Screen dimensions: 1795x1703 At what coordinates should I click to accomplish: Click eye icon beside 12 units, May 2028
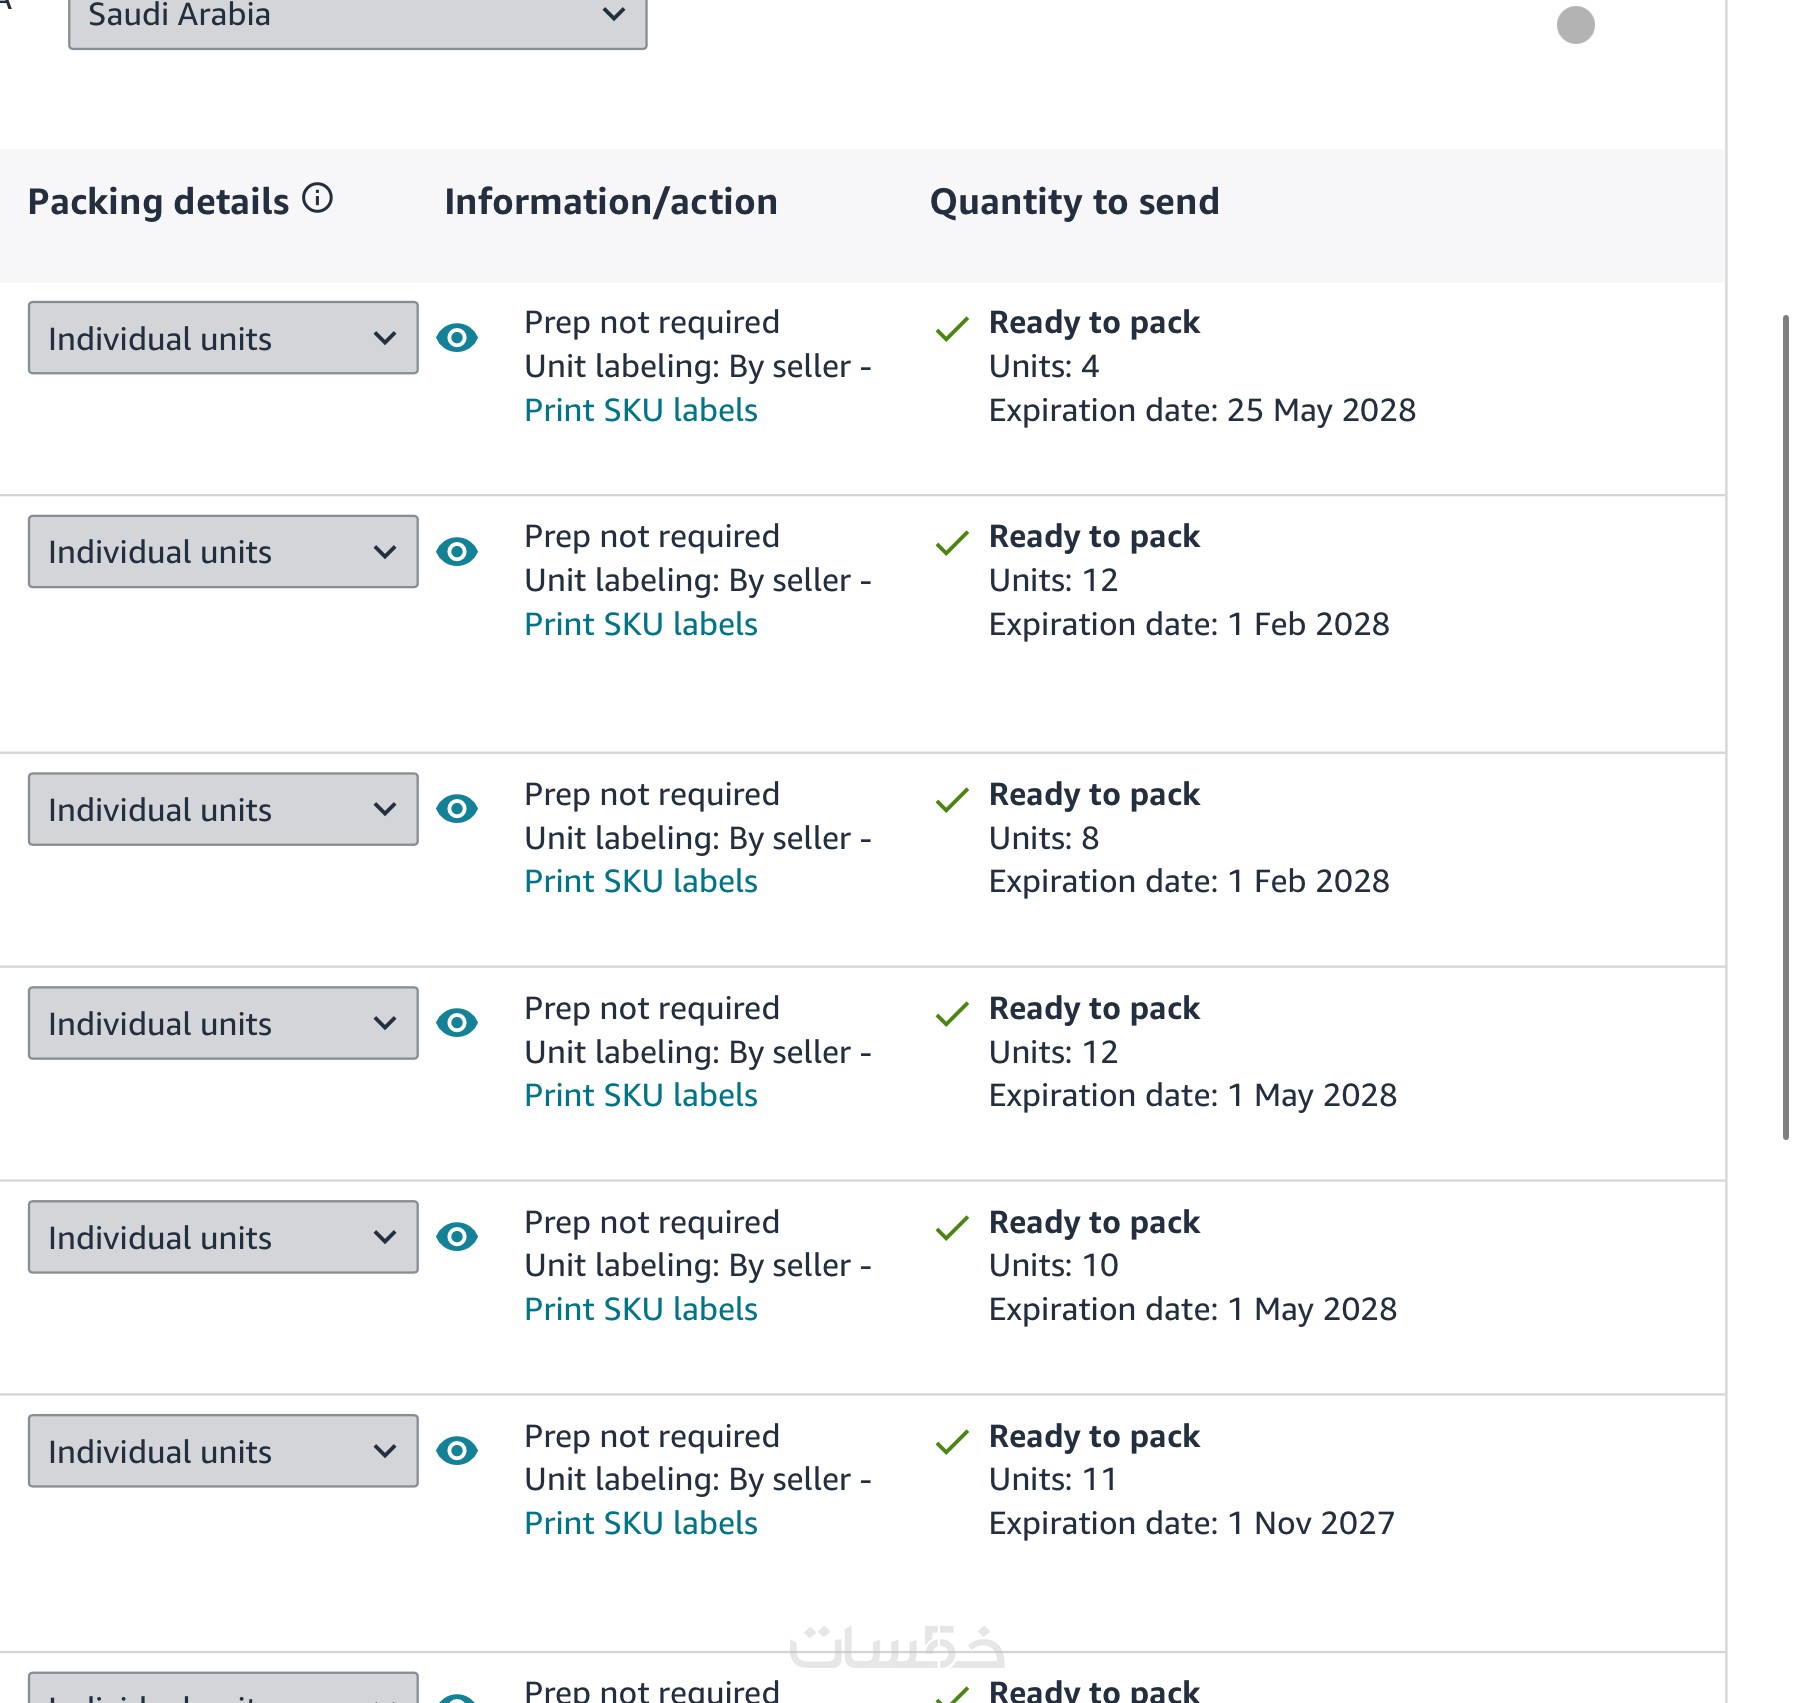[x=457, y=1023]
